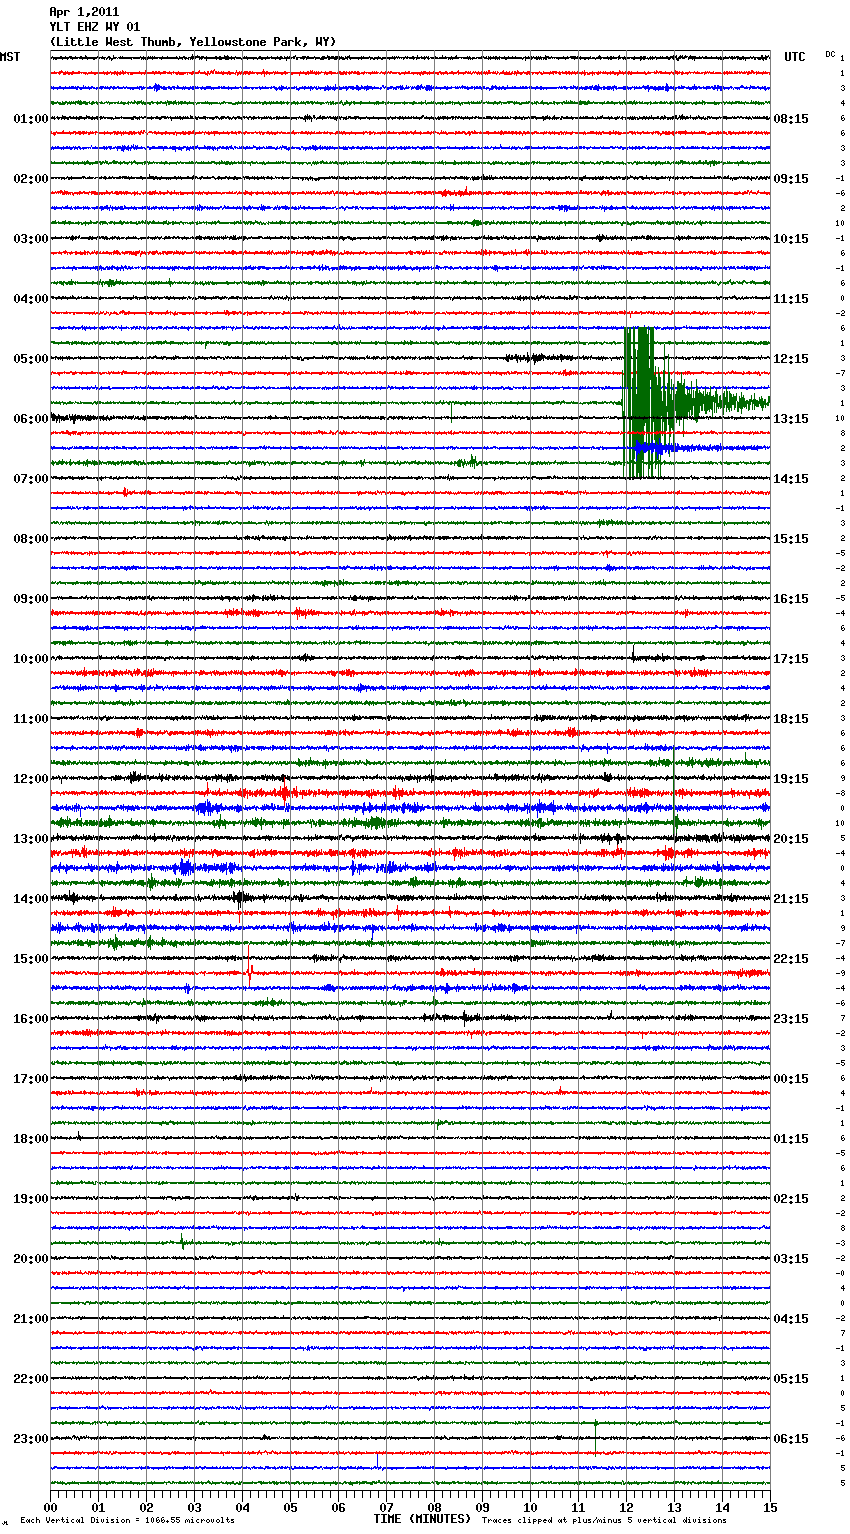The width and height of the screenshot is (850, 1534).
Task: Click minute tick label 08 on the time axis
Action: (434, 1507)
